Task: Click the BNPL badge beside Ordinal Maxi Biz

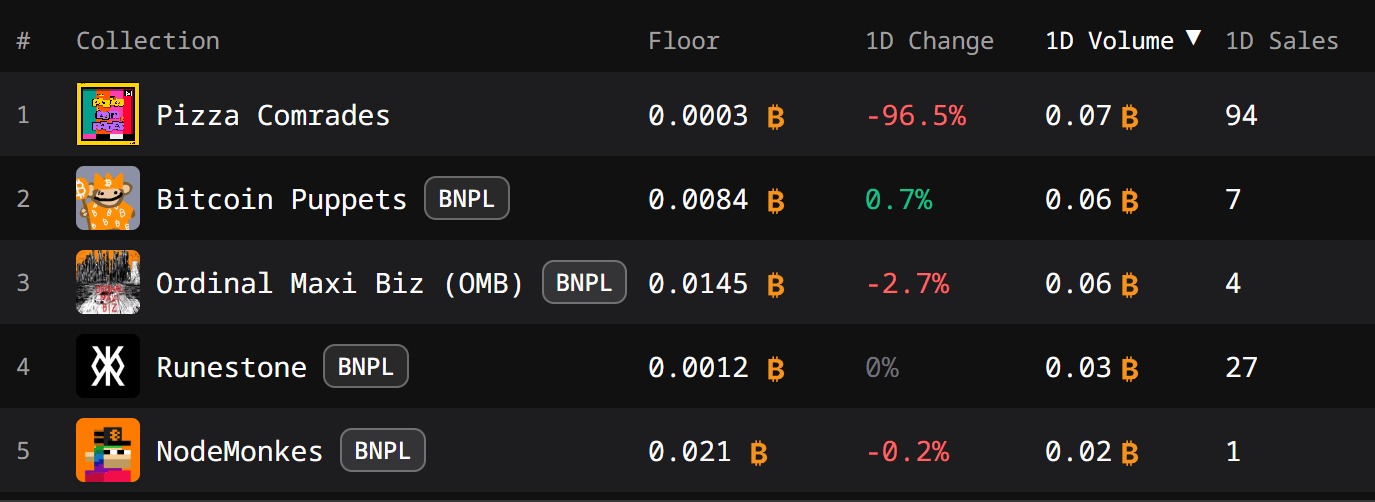Action: (584, 282)
